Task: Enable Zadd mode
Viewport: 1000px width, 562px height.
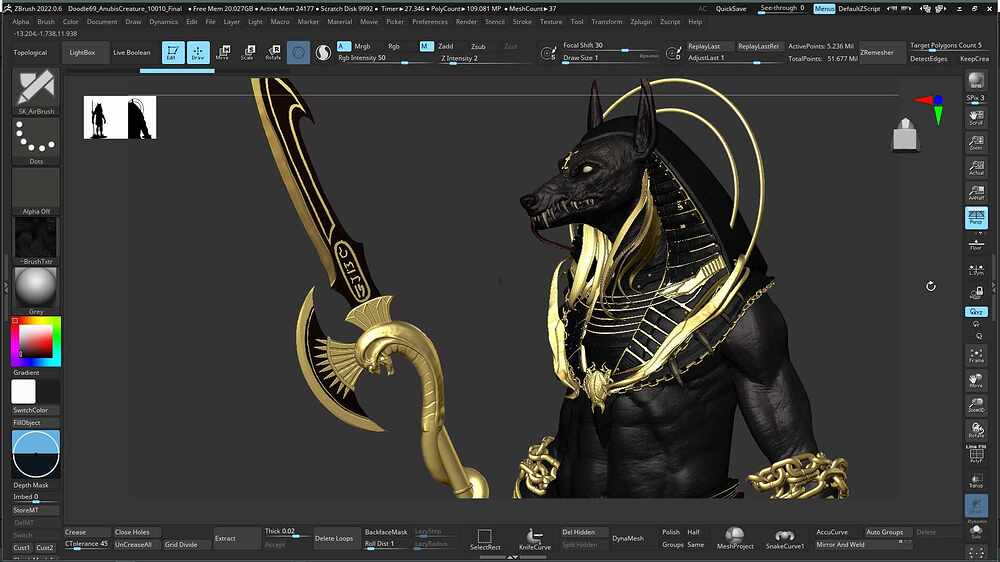Action: [445, 46]
